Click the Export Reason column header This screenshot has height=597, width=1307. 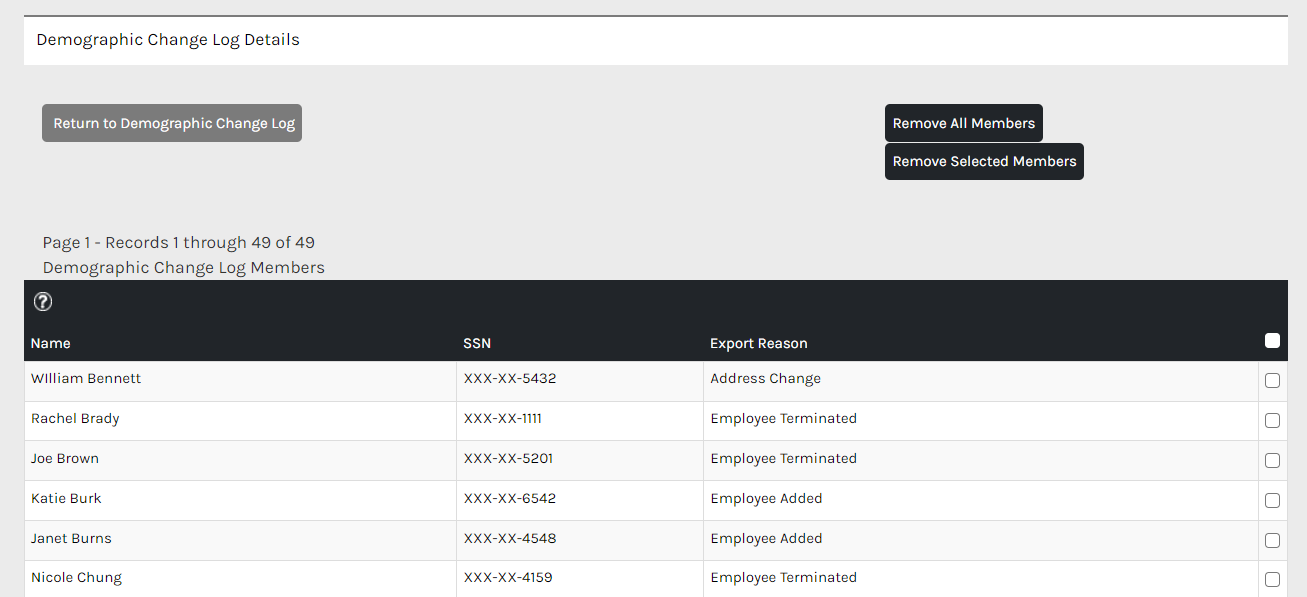point(758,343)
